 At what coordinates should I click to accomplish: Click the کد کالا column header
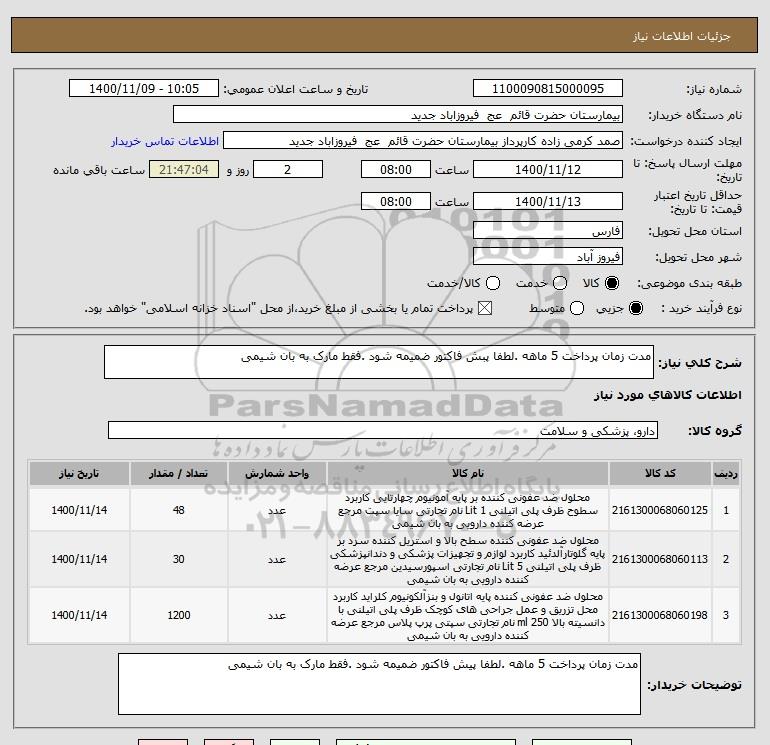660,473
